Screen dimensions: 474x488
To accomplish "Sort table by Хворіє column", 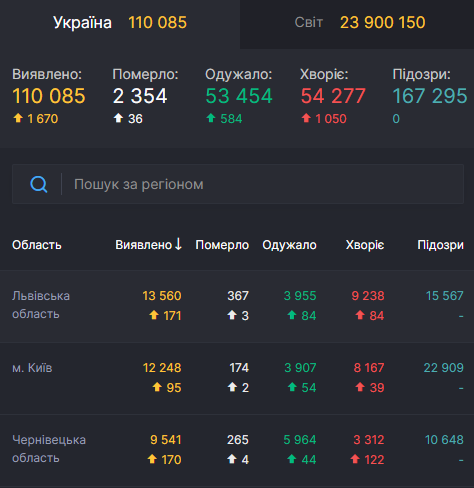I will coord(365,245).
